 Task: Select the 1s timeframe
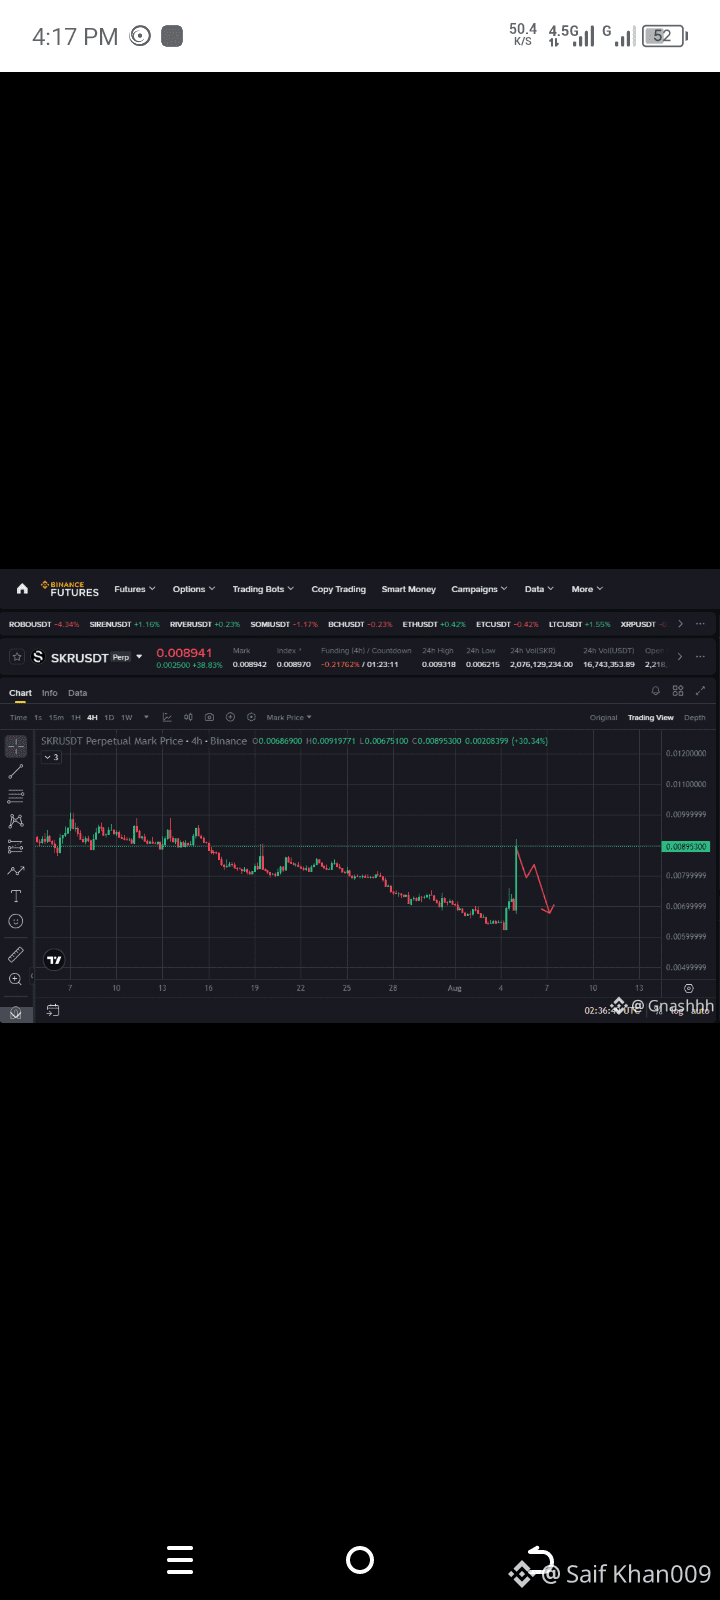coord(38,717)
